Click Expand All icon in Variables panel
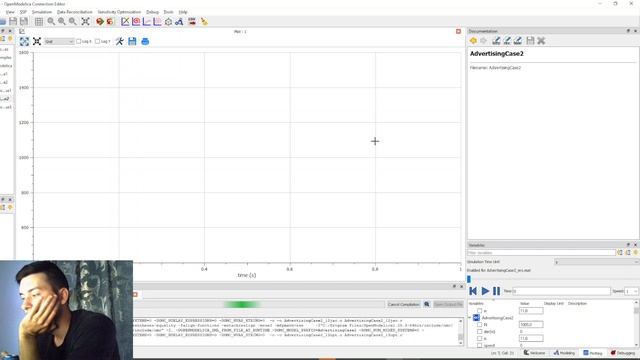The width and height of the screenshot is (640, 360). pyautogui.click(x=620, y=253)
